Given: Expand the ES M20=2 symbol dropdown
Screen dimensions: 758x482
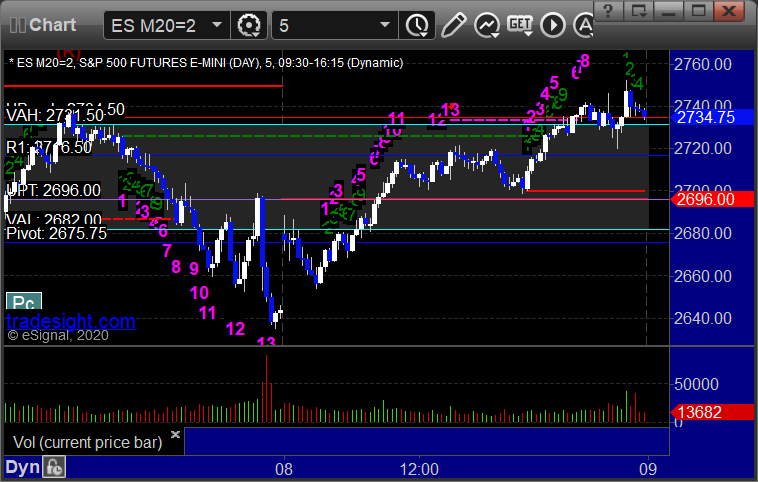Looking at the screenshot, I should (217, 25).
